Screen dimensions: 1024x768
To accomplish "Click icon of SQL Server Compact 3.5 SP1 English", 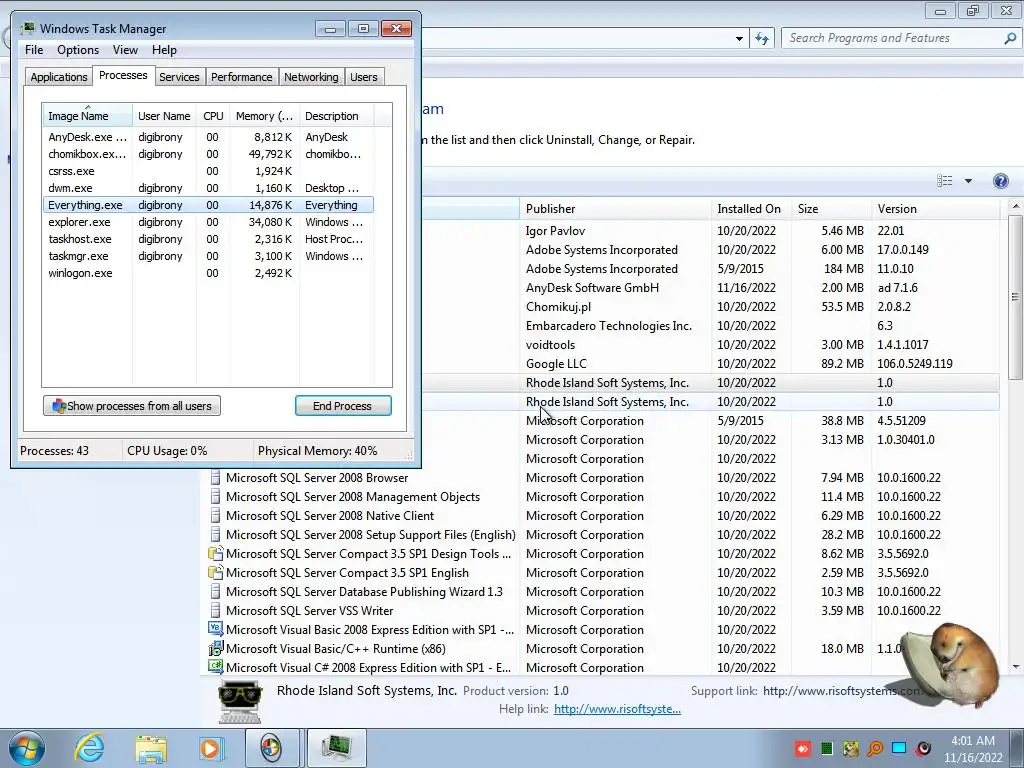I will coord(215,573).
